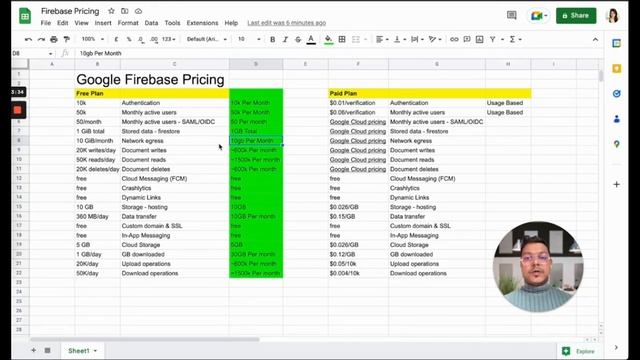Open Keep in the side panel
The width and height of the screenshot is (640, 360).
pyautogui.click(x=616, y=69)
